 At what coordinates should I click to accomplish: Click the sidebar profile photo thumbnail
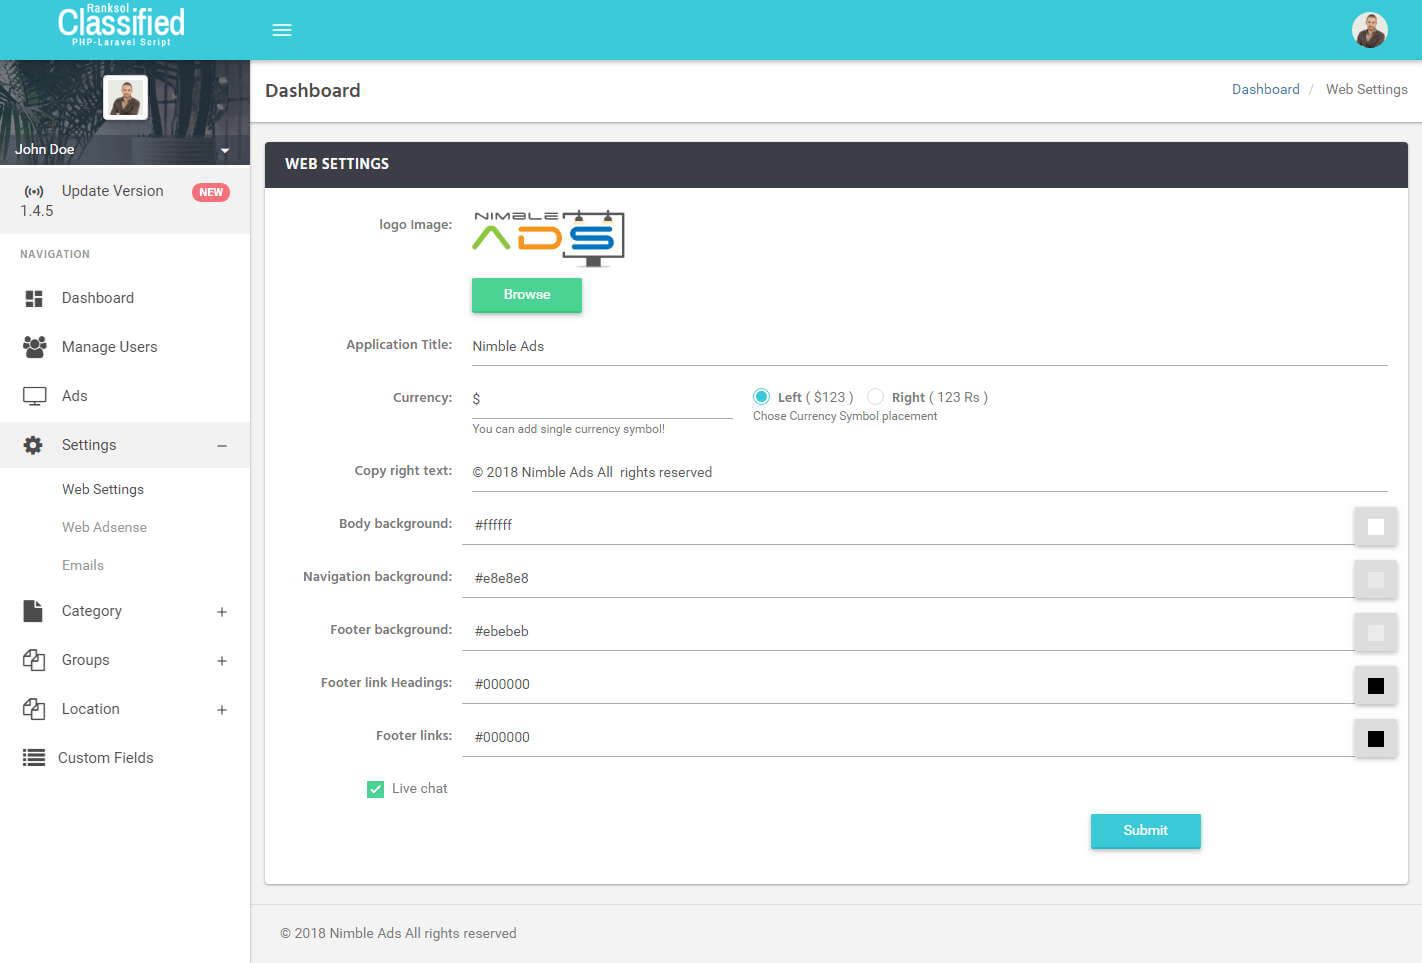coord(125,97)
